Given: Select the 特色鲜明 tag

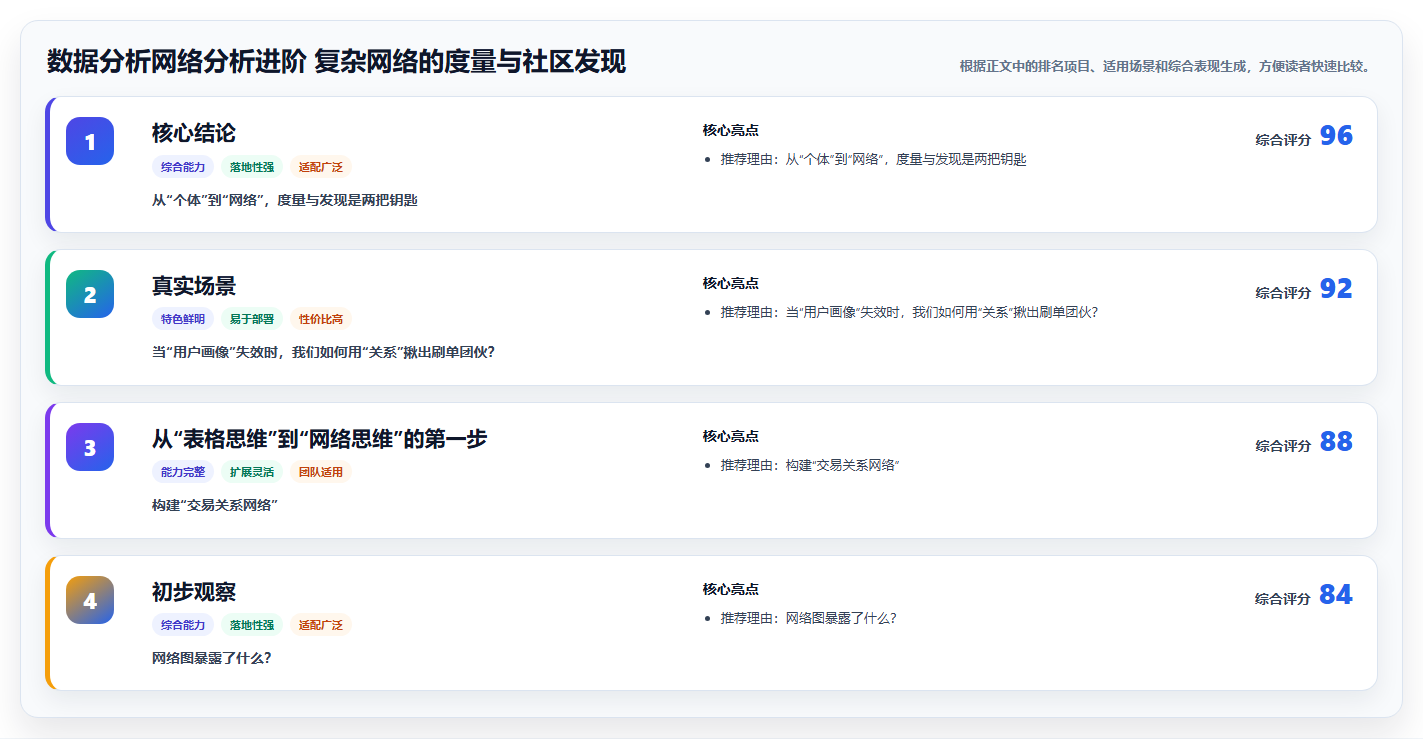Looking at the screenshot, I should (x=183, y=319).
